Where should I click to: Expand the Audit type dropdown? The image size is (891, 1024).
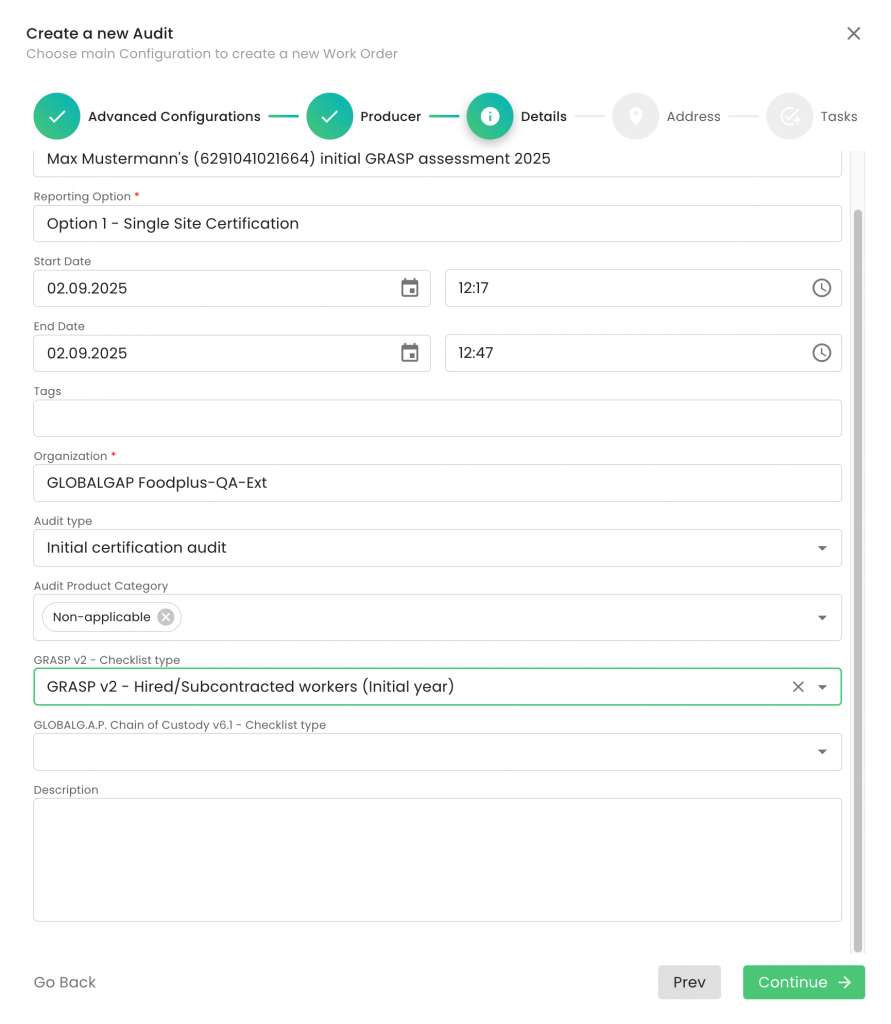[822, 548]
